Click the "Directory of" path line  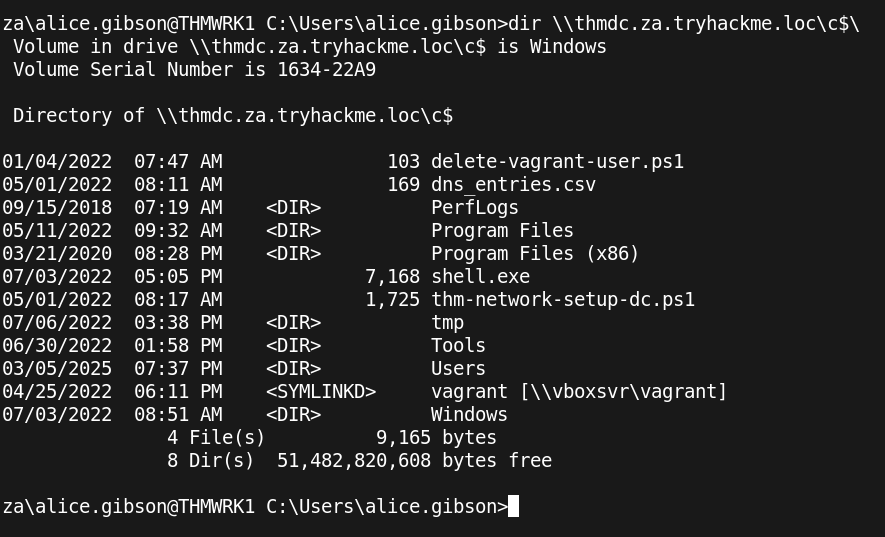pos(233,116)
